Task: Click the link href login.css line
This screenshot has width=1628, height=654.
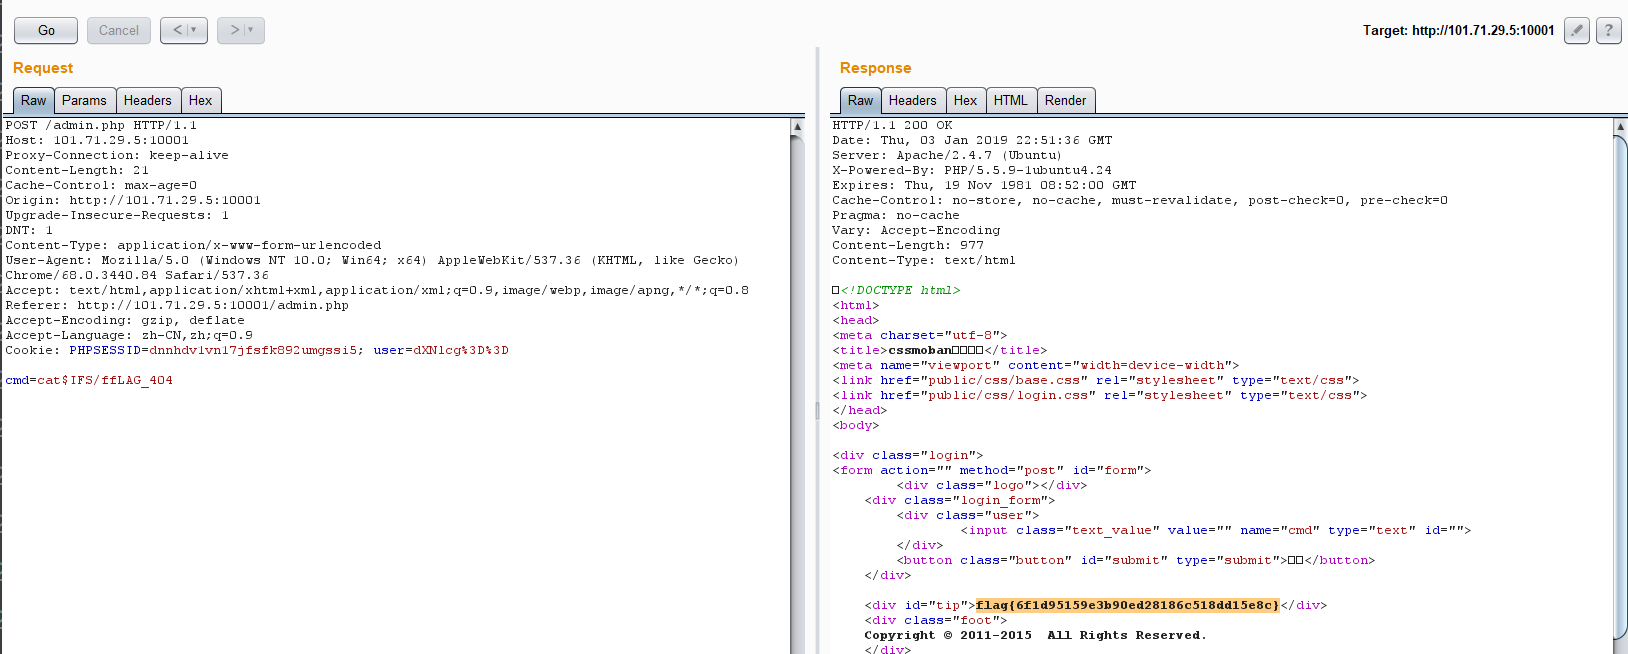Action: pos(1100,395)
